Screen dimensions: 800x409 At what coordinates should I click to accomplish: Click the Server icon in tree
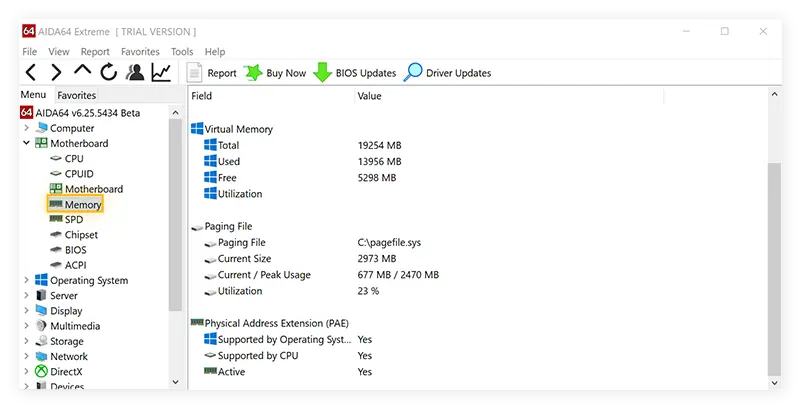click(x=41, y=295)
